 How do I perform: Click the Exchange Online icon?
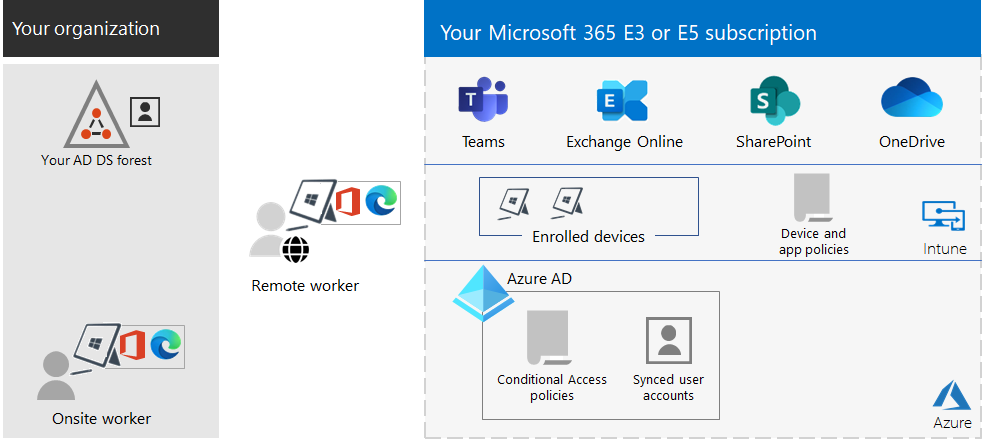[x=622, y=100]
